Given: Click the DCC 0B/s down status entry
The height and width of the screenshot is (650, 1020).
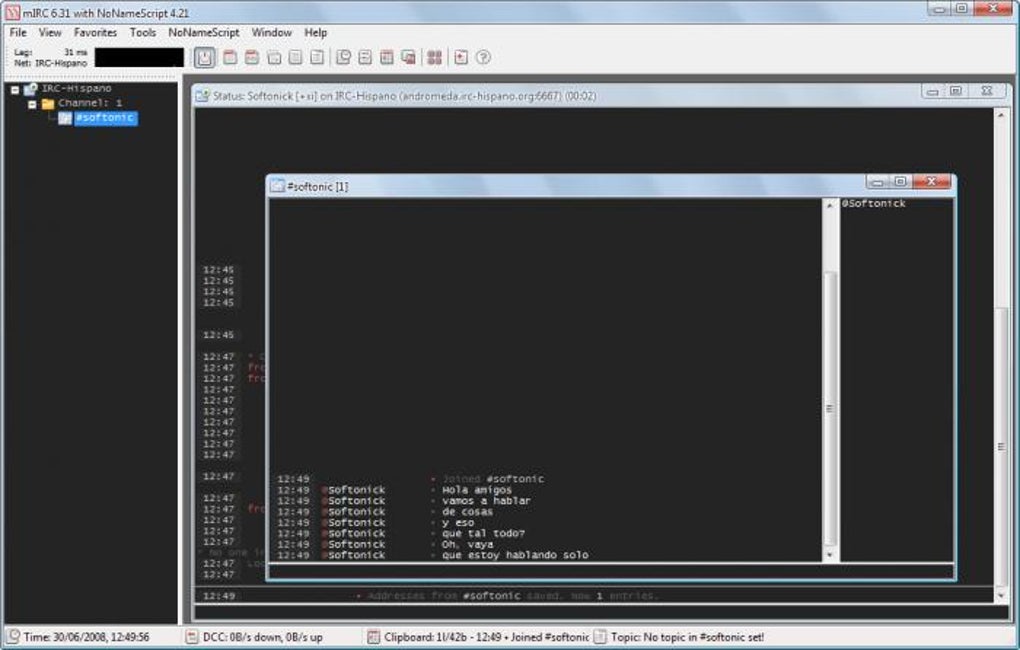Looking at the screenshot, I should coord(263,637).
